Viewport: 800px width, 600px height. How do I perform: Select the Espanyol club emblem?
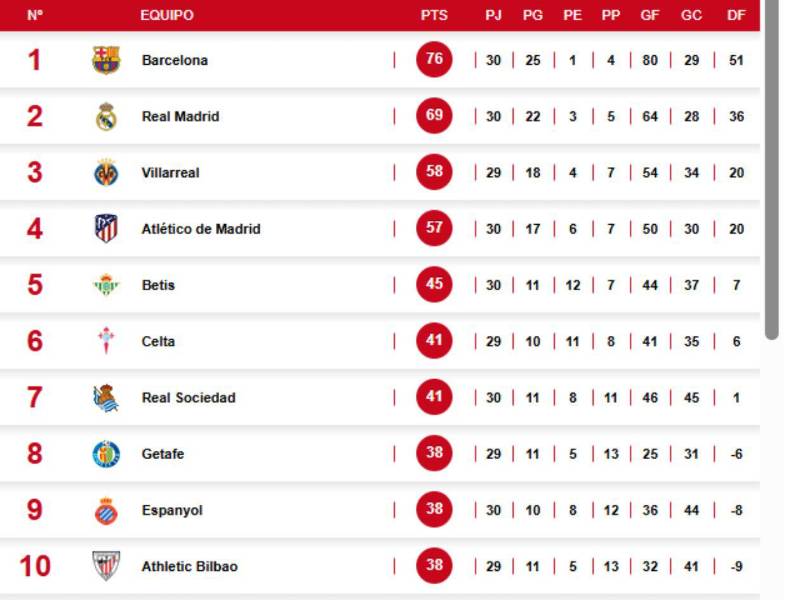click(104, 509)
